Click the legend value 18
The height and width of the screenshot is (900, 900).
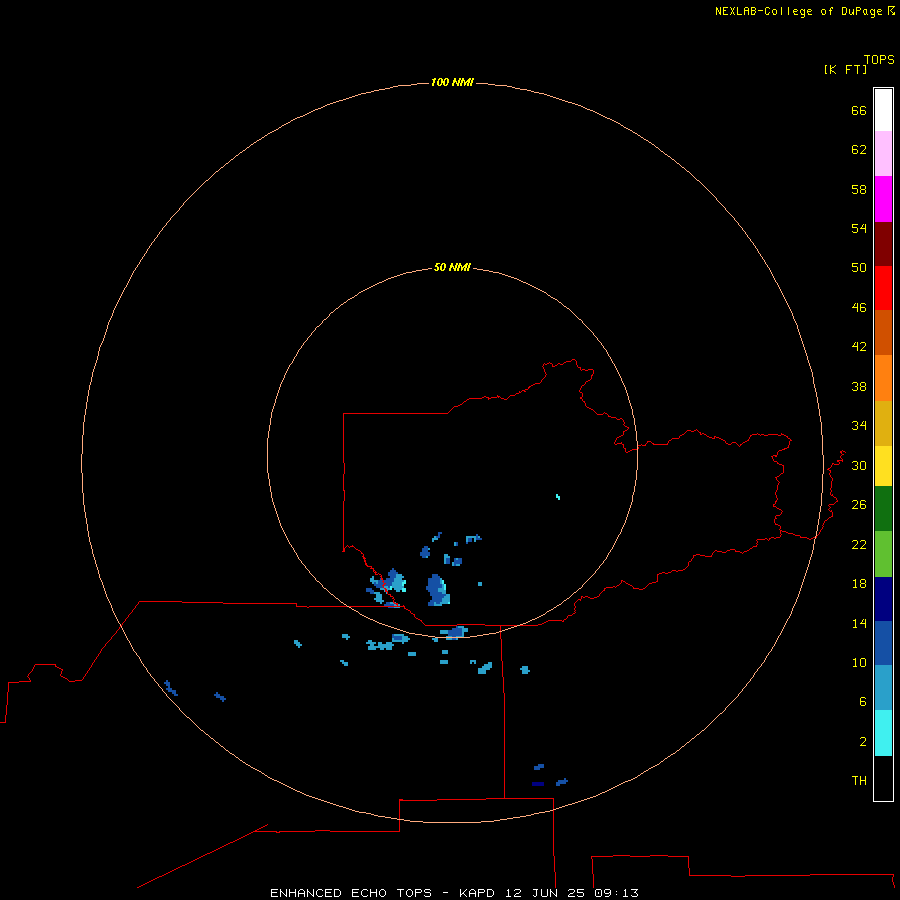pyautogui.click(x=859, y=584)
